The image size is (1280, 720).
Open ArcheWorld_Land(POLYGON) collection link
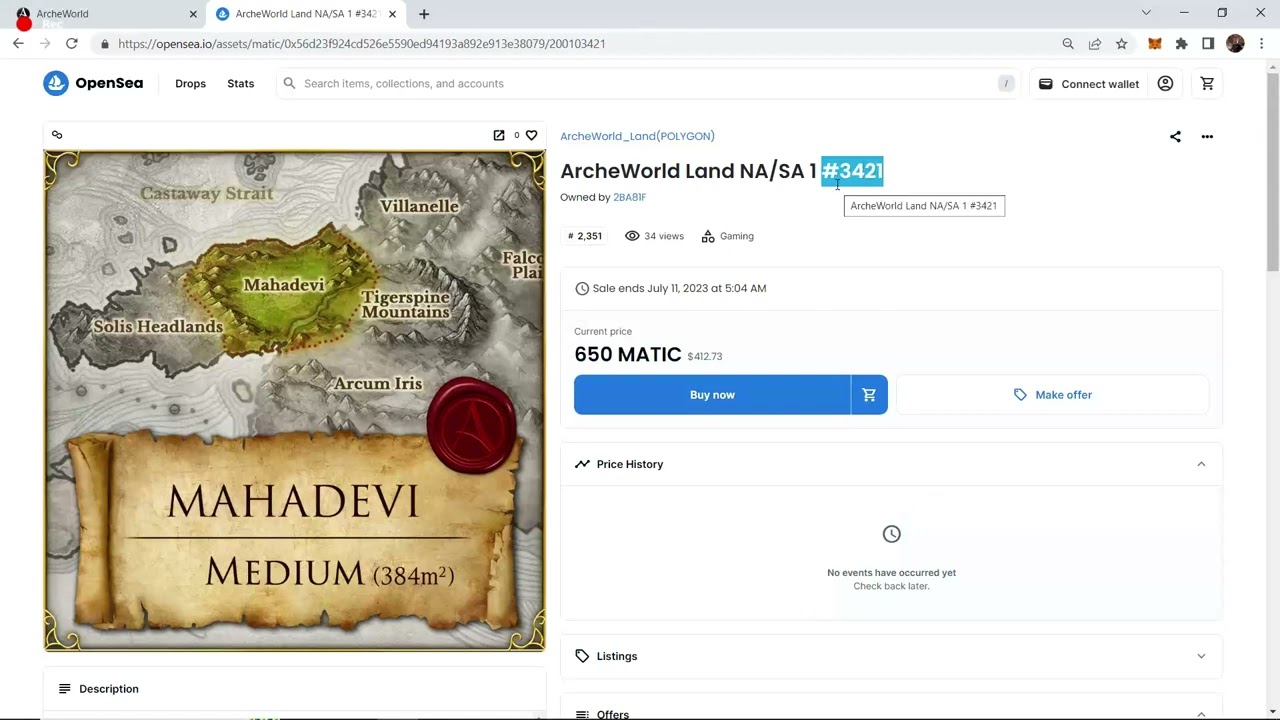point(637,136)
